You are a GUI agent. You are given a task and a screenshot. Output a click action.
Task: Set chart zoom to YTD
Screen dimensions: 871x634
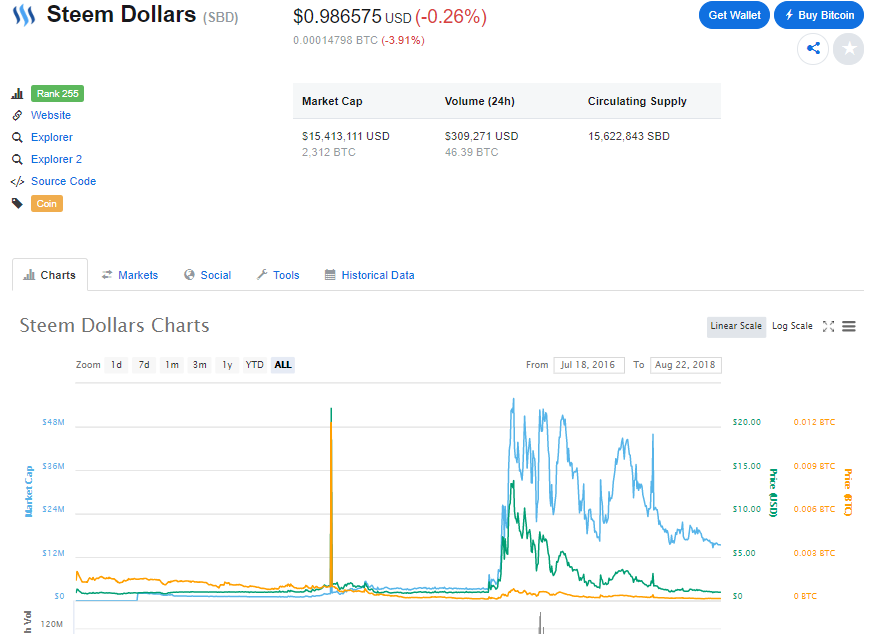[254, 365]
